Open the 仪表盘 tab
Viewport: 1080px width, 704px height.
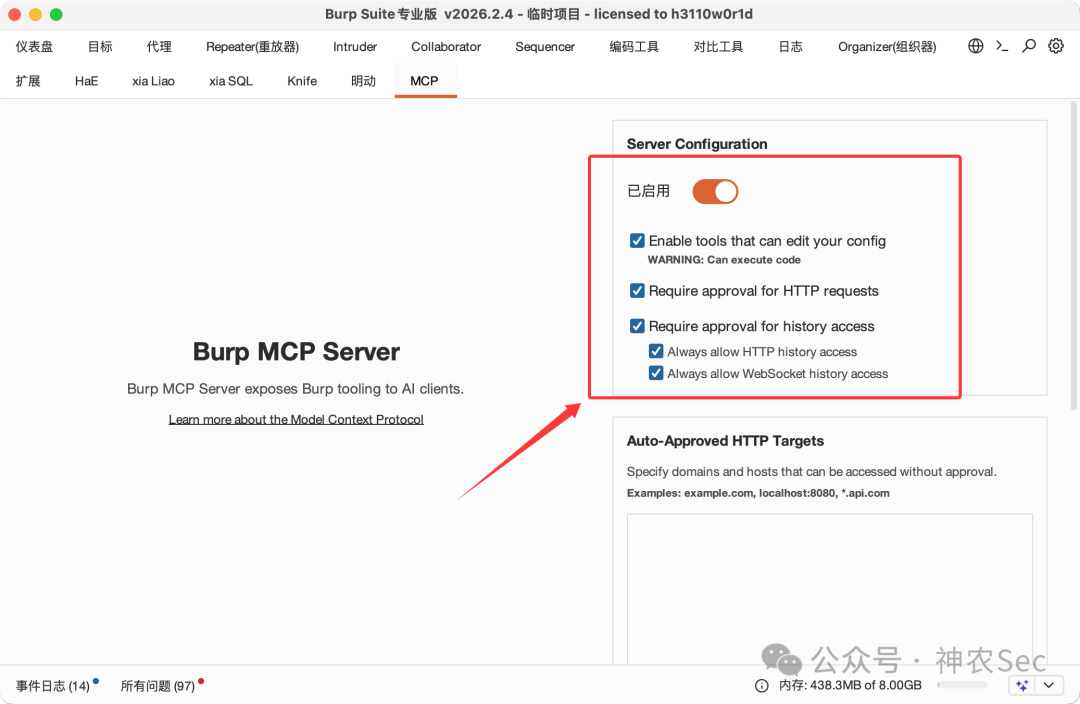coord(34,47)
